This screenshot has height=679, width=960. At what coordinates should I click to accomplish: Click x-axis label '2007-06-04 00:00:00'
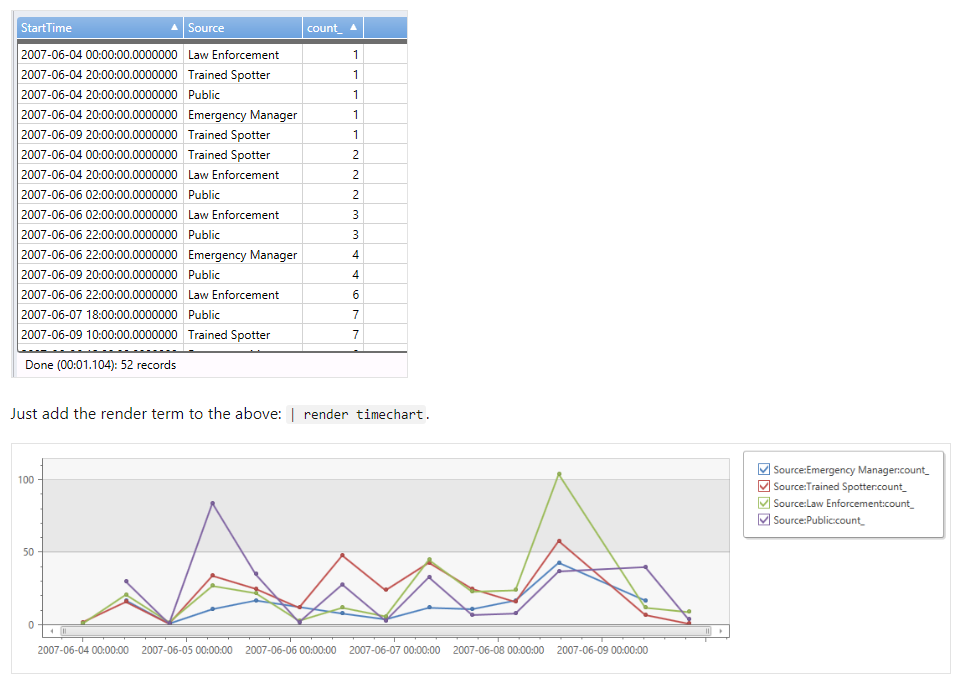pyautogui.click(x=83, y=650)
